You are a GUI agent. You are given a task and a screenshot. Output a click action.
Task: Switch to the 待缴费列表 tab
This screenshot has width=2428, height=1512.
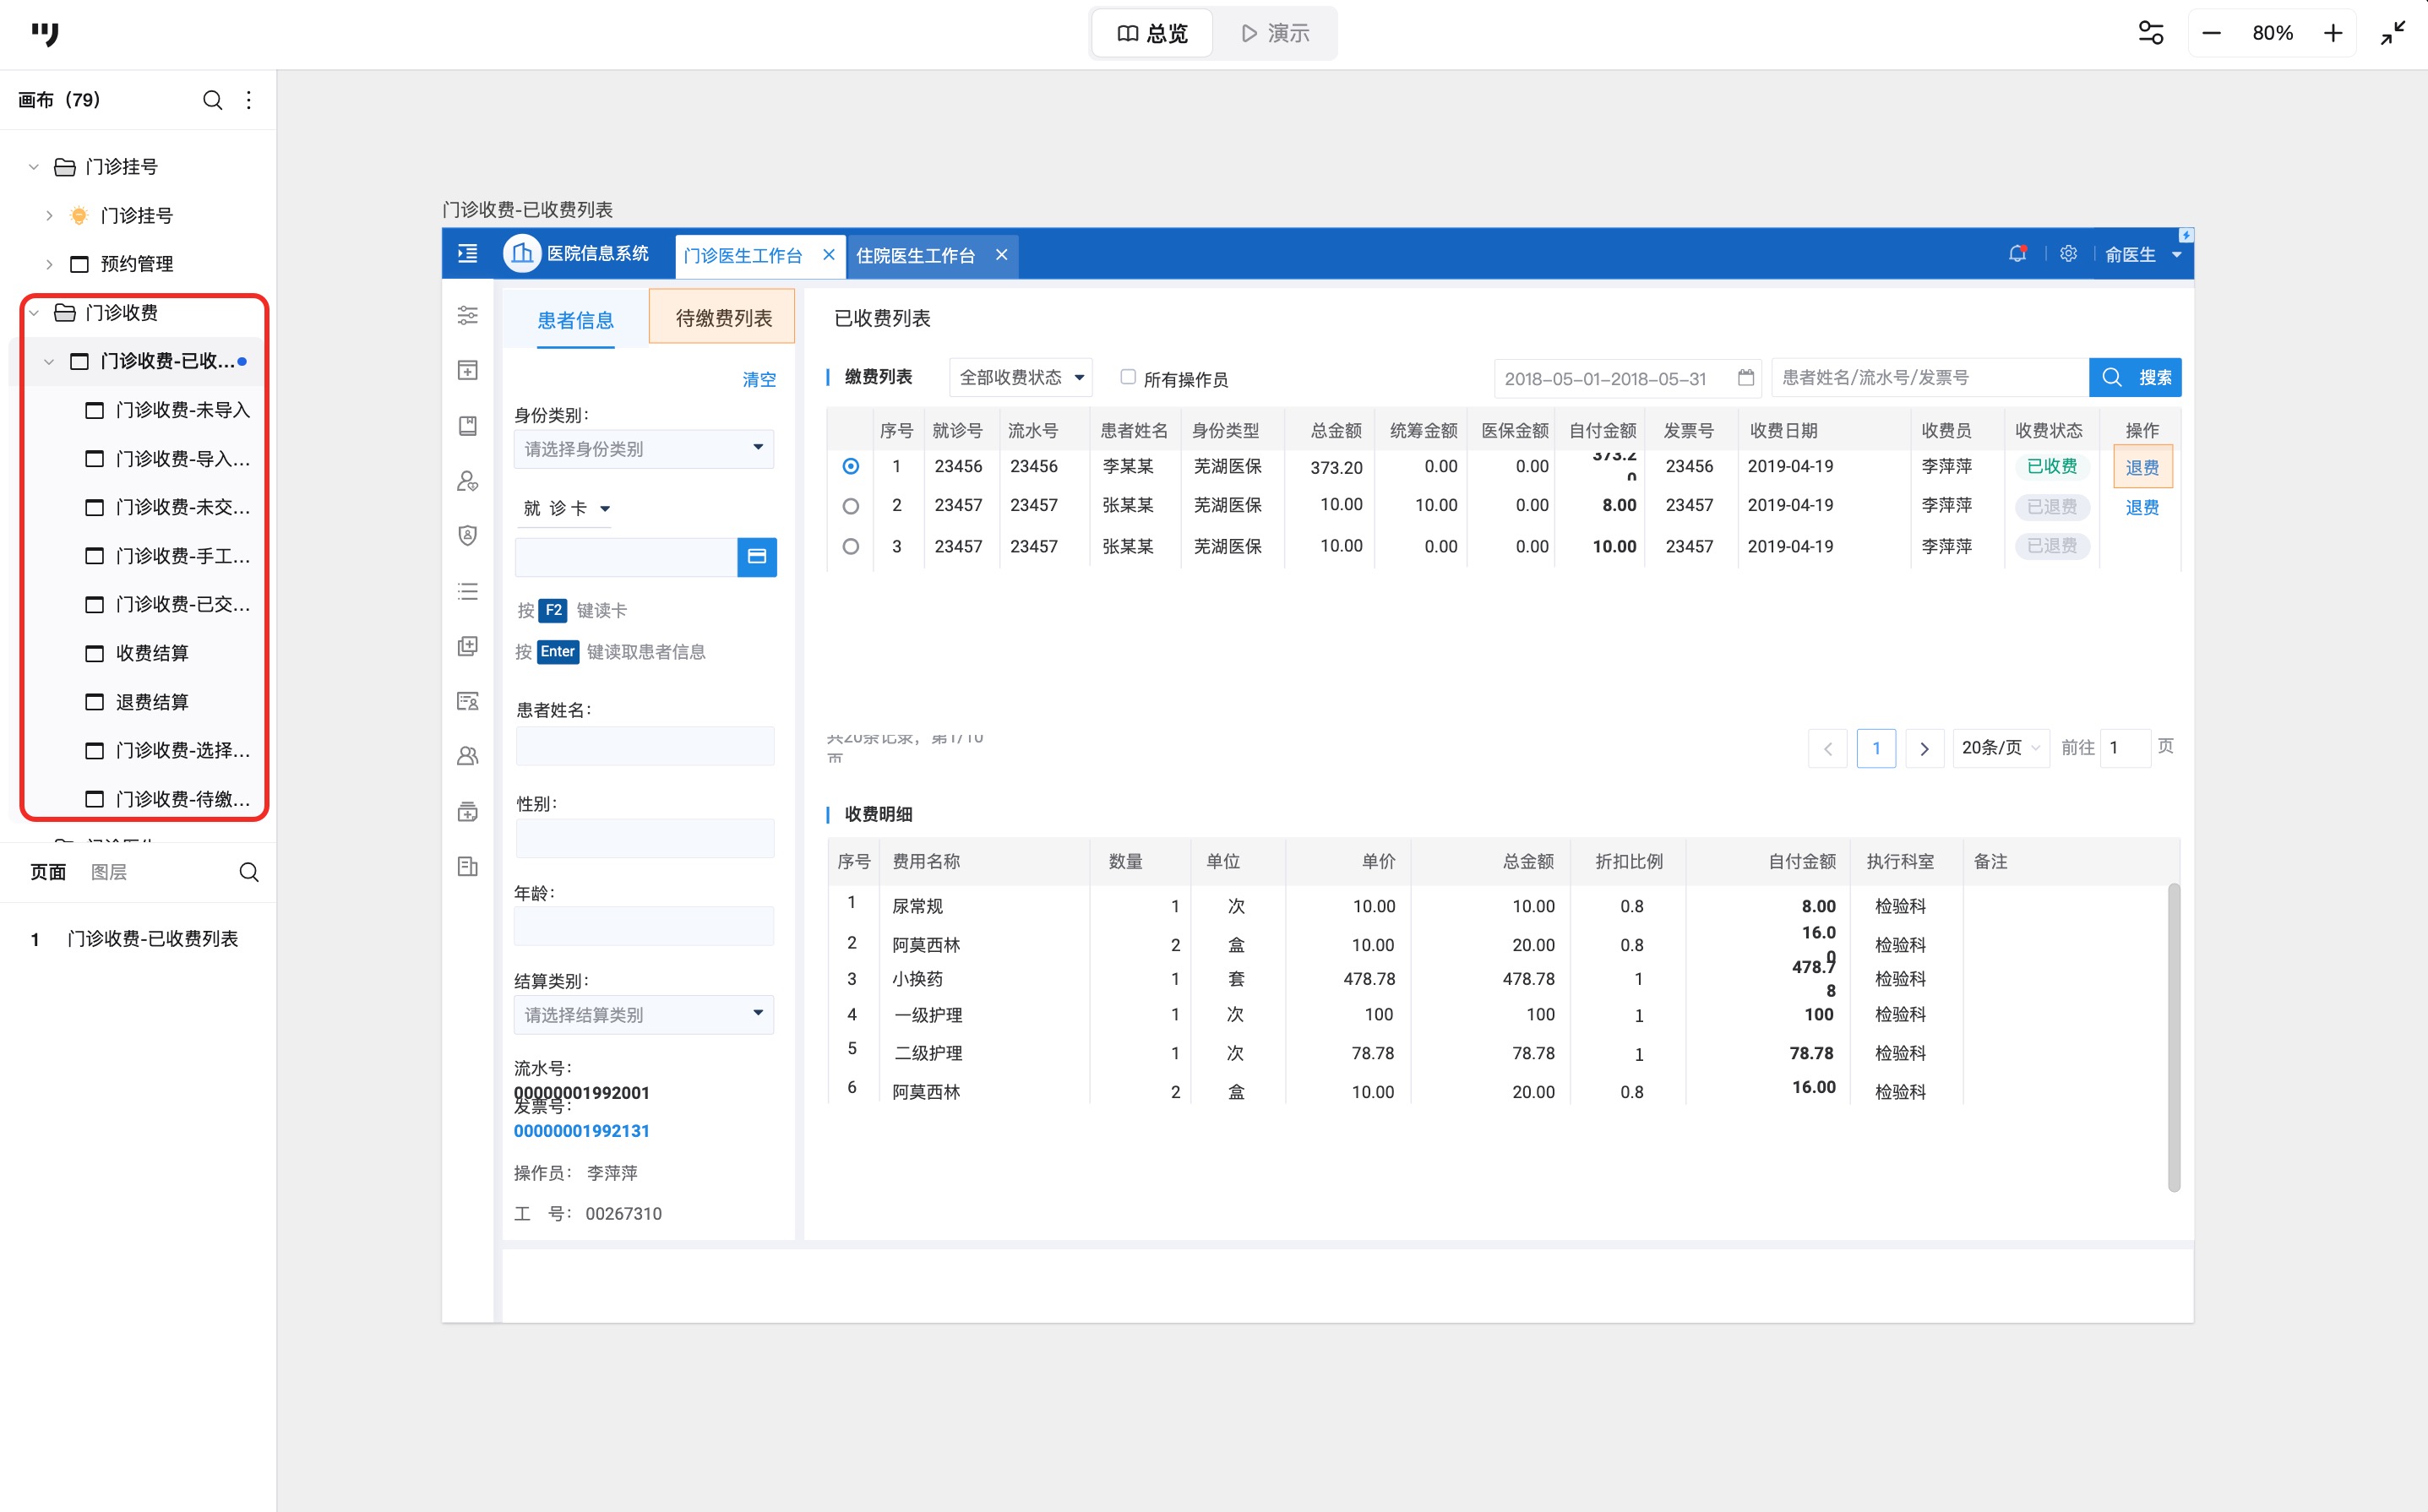point(722,318)
